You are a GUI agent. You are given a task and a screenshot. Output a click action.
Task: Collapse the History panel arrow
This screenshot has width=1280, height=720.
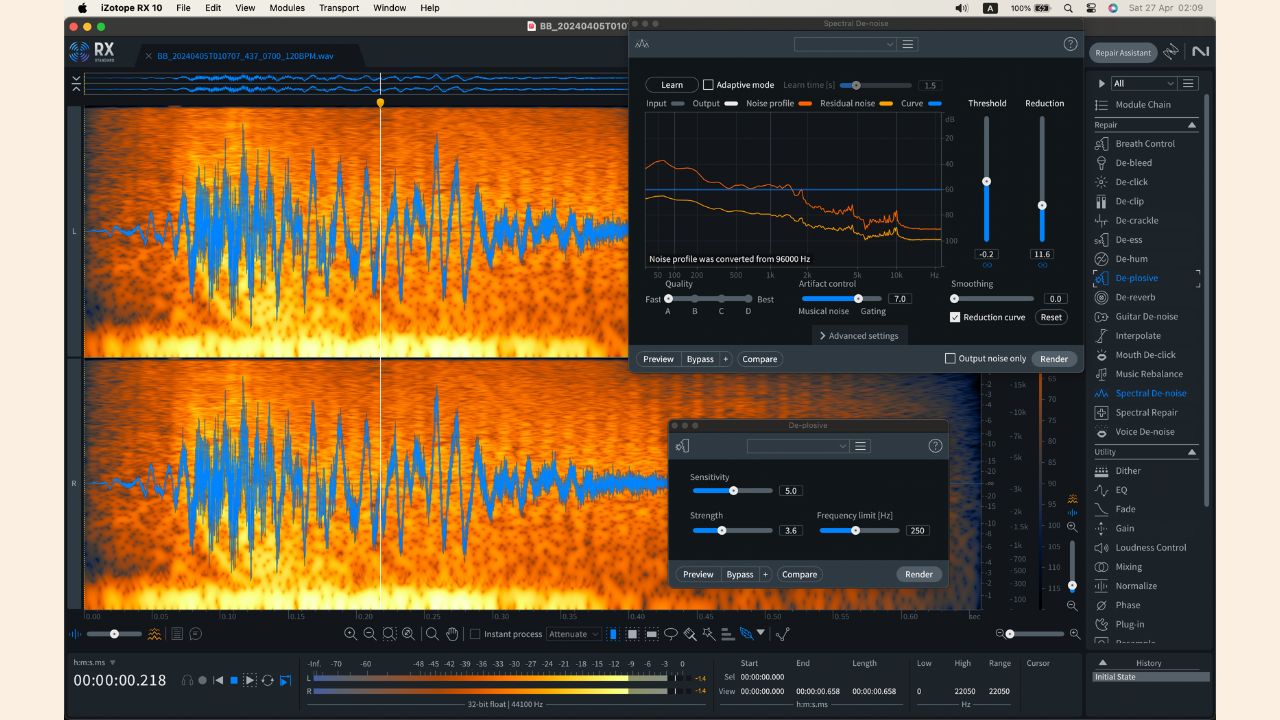click(1103, 662)
